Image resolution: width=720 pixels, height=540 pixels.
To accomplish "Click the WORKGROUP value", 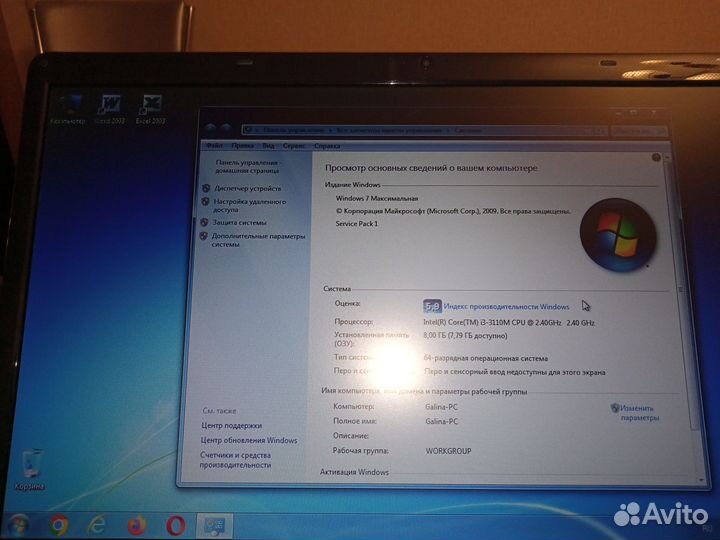I will (x=448, y=451).
